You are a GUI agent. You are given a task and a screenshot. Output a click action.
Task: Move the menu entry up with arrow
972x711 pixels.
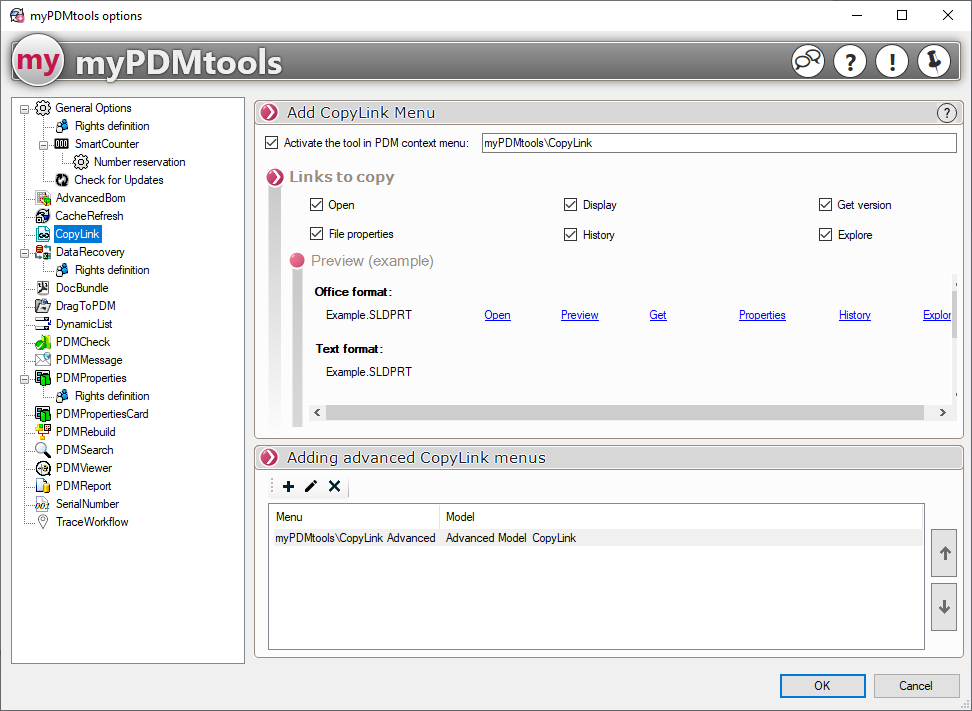coord(943,554)
